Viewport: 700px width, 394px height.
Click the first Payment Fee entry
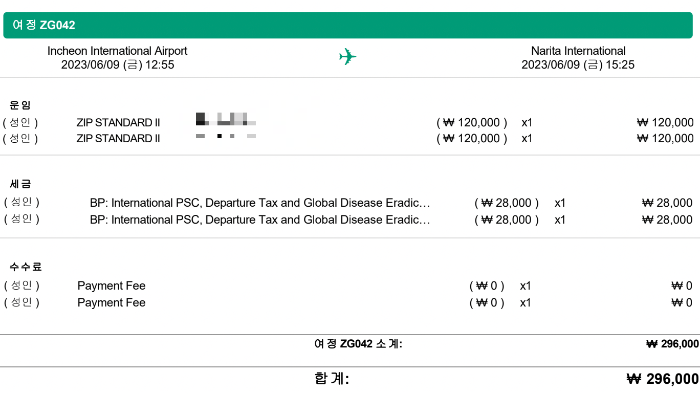click(111, 286)
